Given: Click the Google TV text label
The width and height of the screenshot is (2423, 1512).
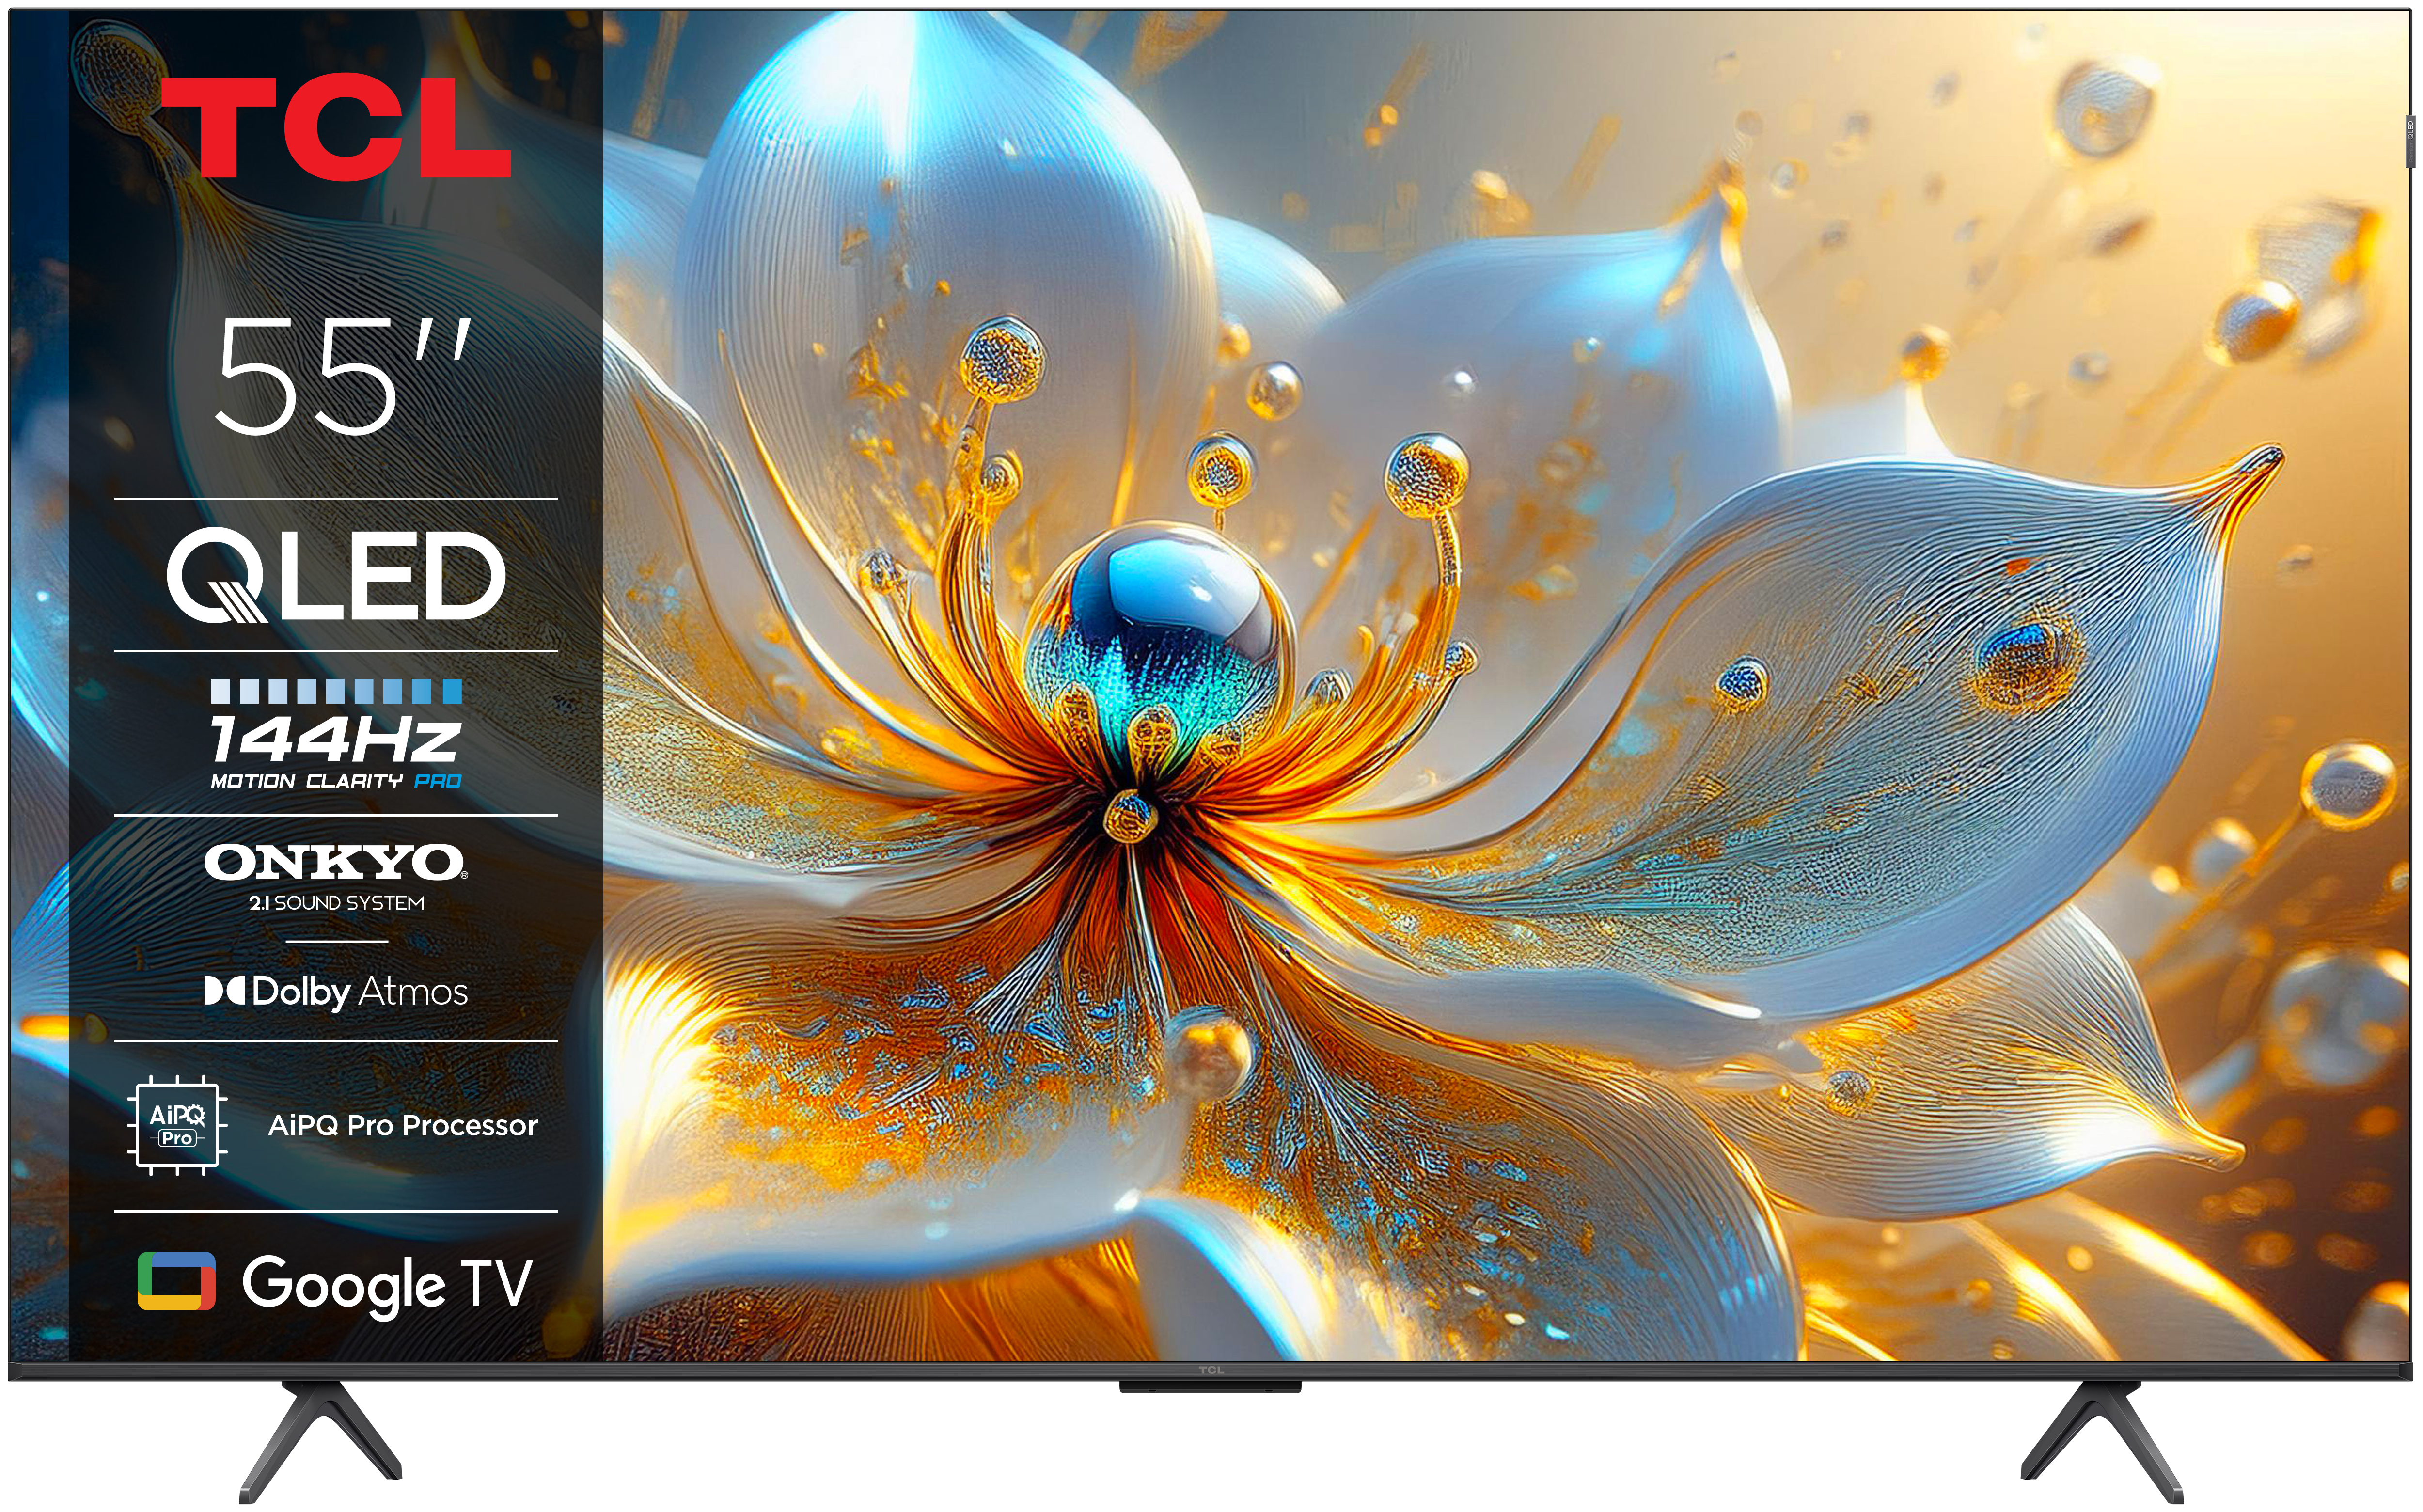Looking at the screenshot, I should (387, 1283).
